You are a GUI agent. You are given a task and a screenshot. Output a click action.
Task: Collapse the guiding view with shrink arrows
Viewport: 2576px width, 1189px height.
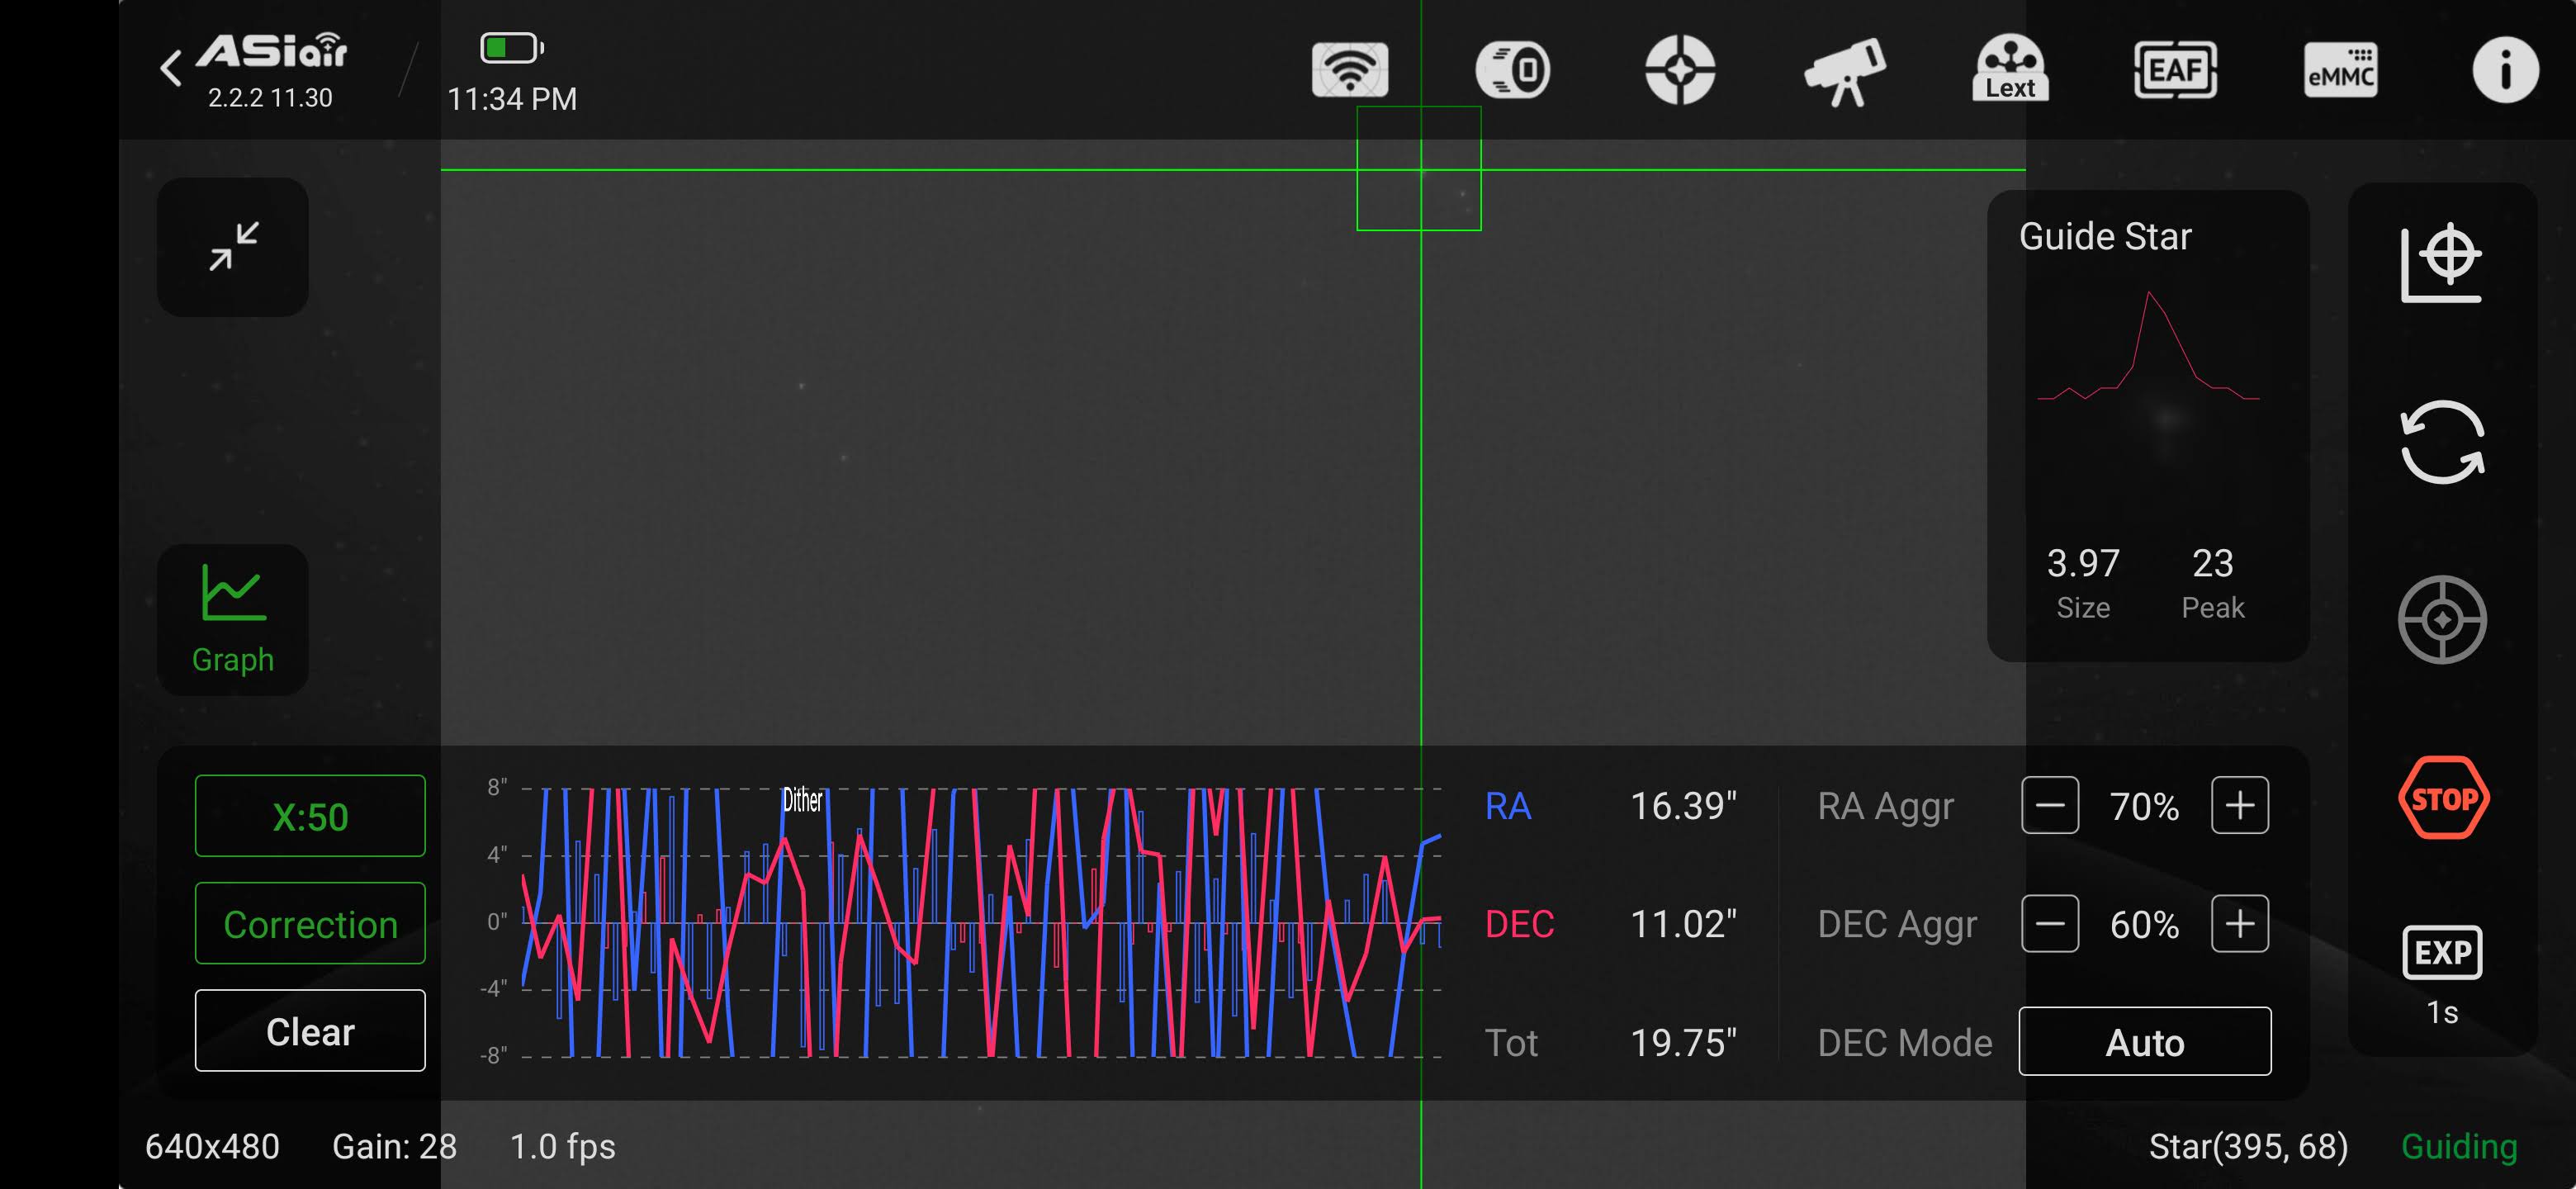tap(233, 247)
